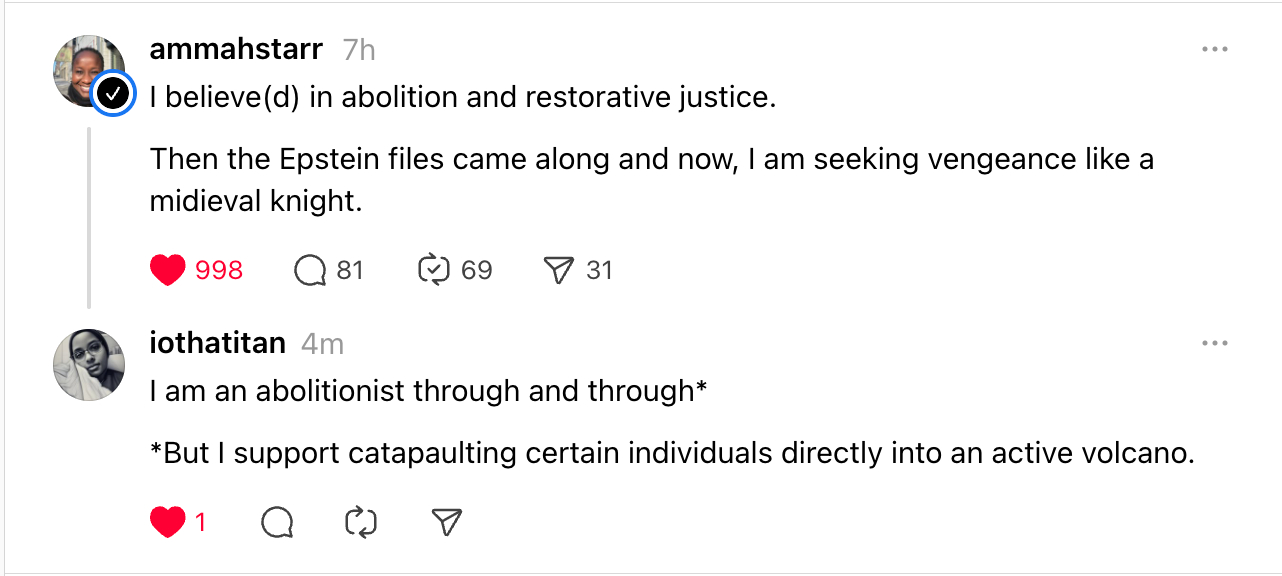Visit ammahstarr's profile via username
The width and height of the screenshot is (1282, 576).
[236, 49]
